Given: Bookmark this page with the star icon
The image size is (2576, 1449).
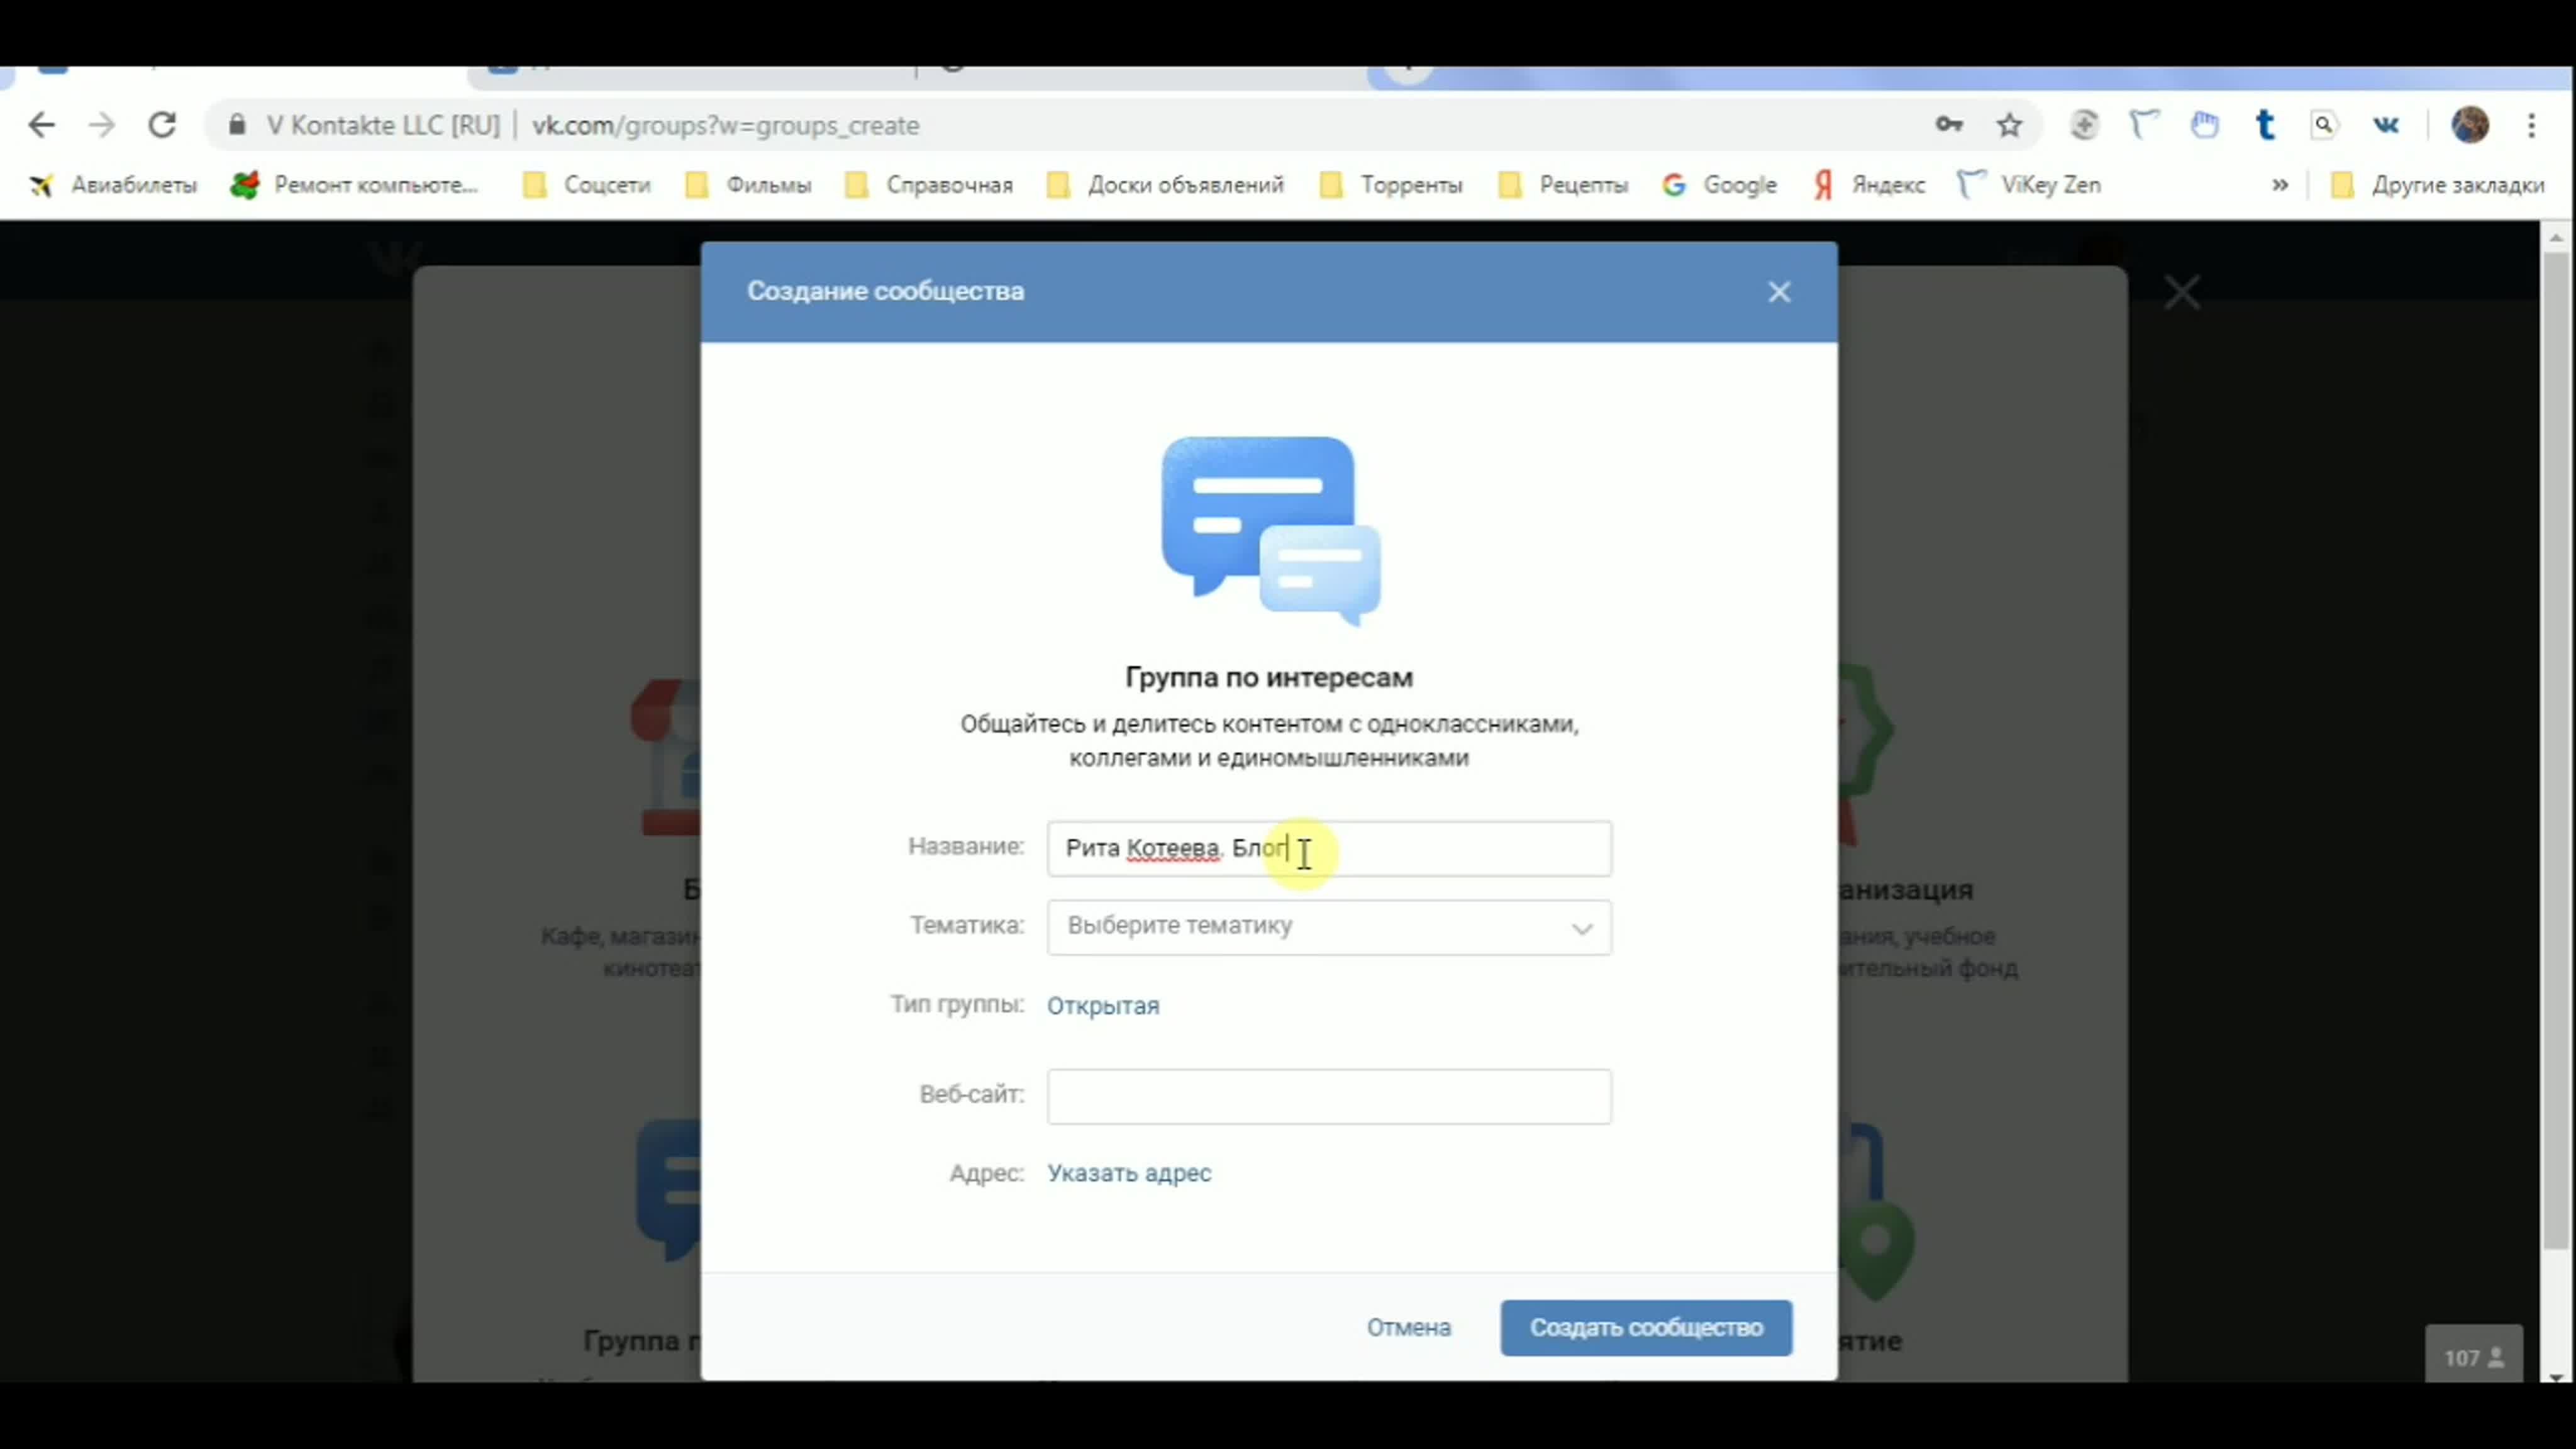Looking at the screenshot, I should 2010,125.
